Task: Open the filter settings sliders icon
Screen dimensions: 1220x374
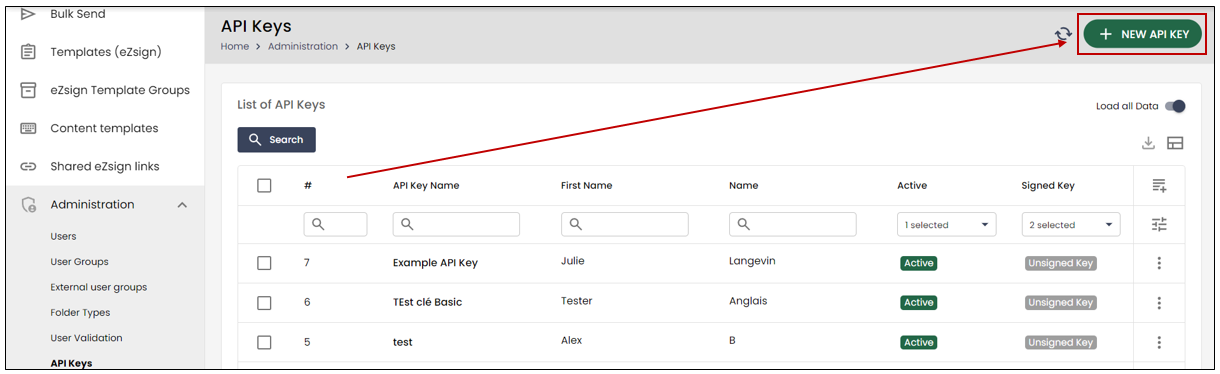Action: 1159,225
